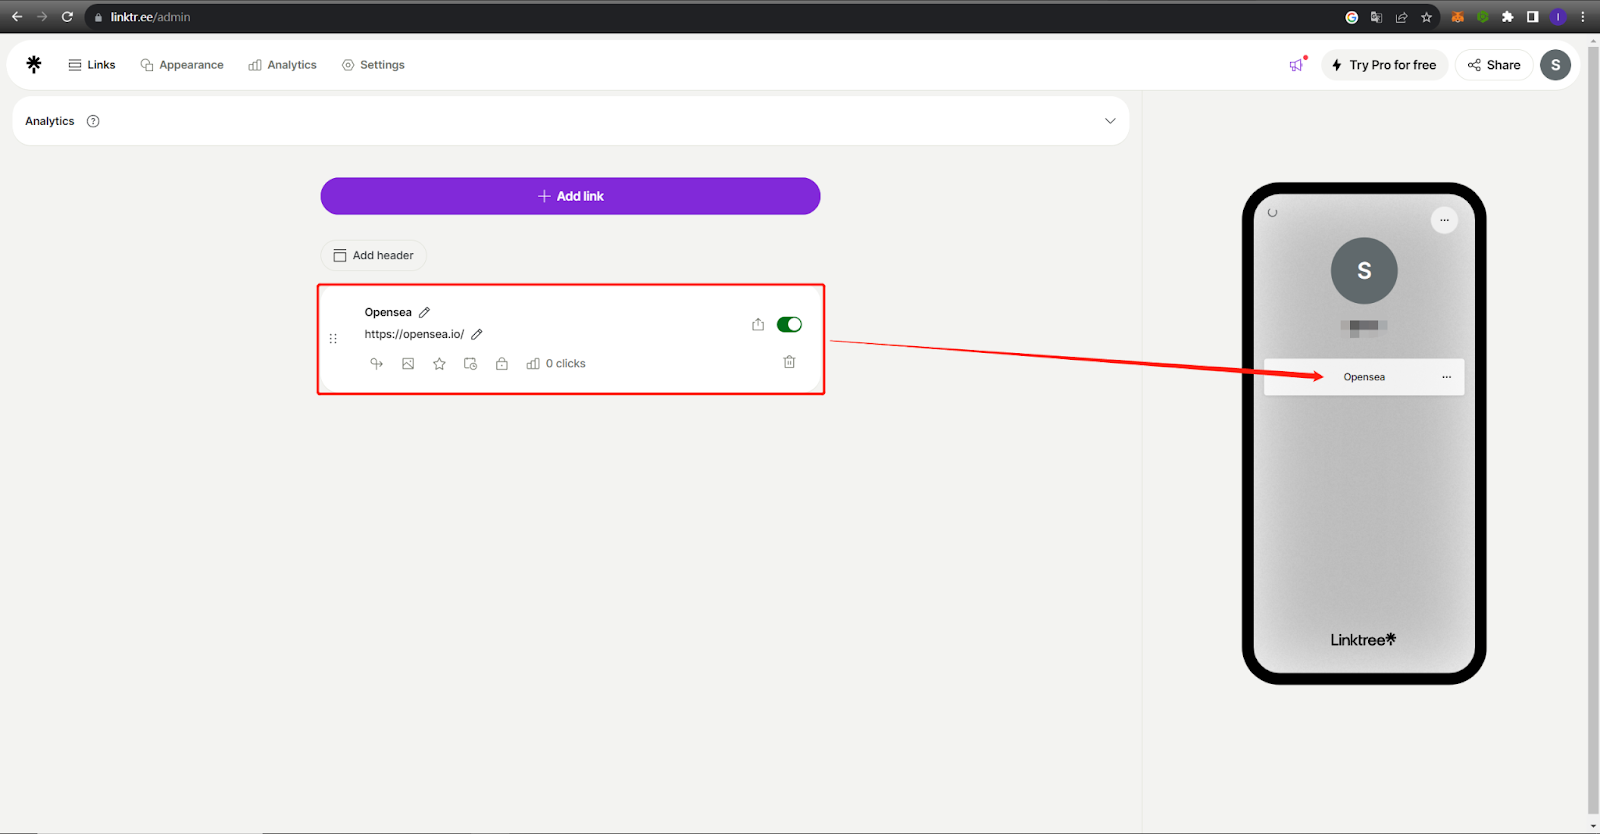Edit the Opensea link title pencil
1600x834 pixels.
[424, 312]
